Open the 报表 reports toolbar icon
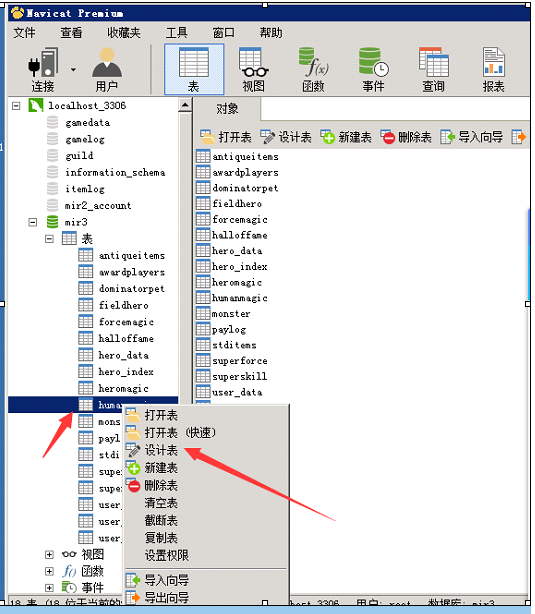Screen dimensions: 535x614 pyautogui.click(x=493, y=70)
